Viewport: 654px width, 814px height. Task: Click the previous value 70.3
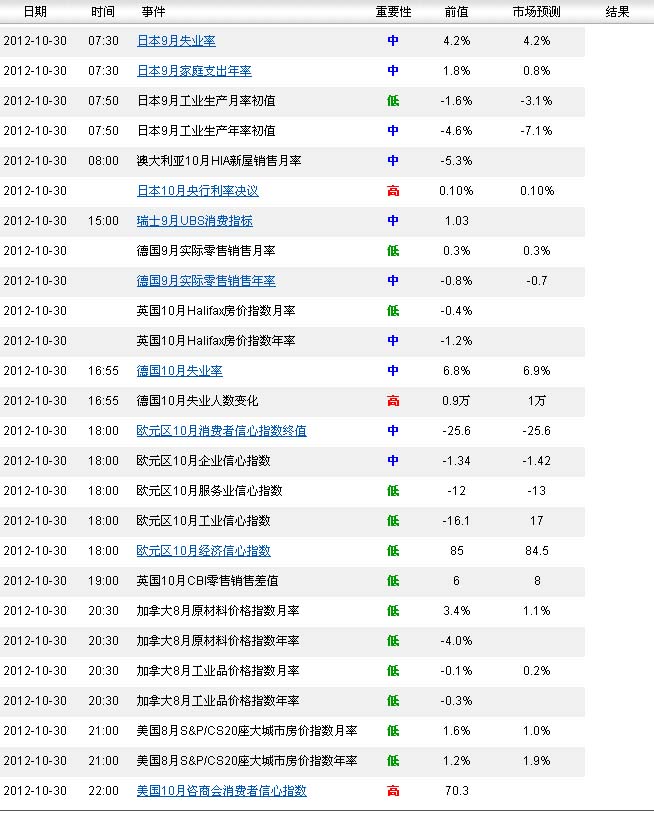click(x=457, y=791)
